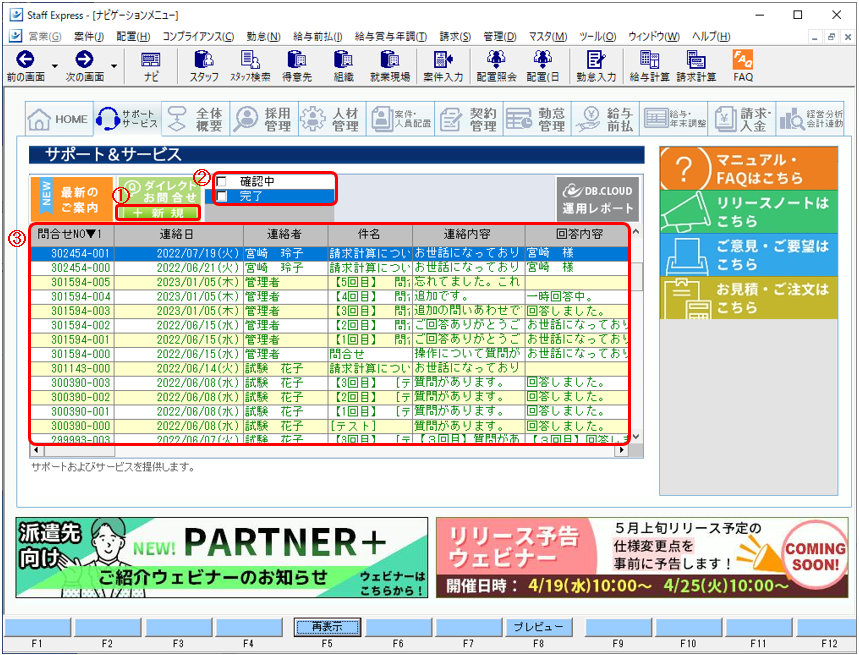Open マニュアル・FAQはこちら panel

click(748, 168)
